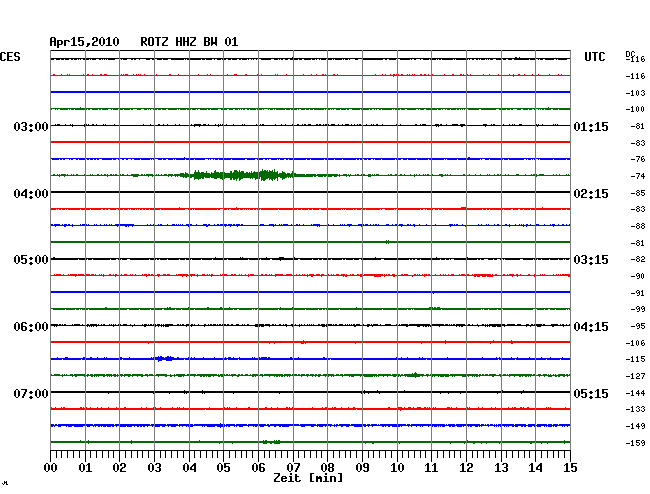
Task: Select the DC offset value -159
Action: click(x=635, y=443)
